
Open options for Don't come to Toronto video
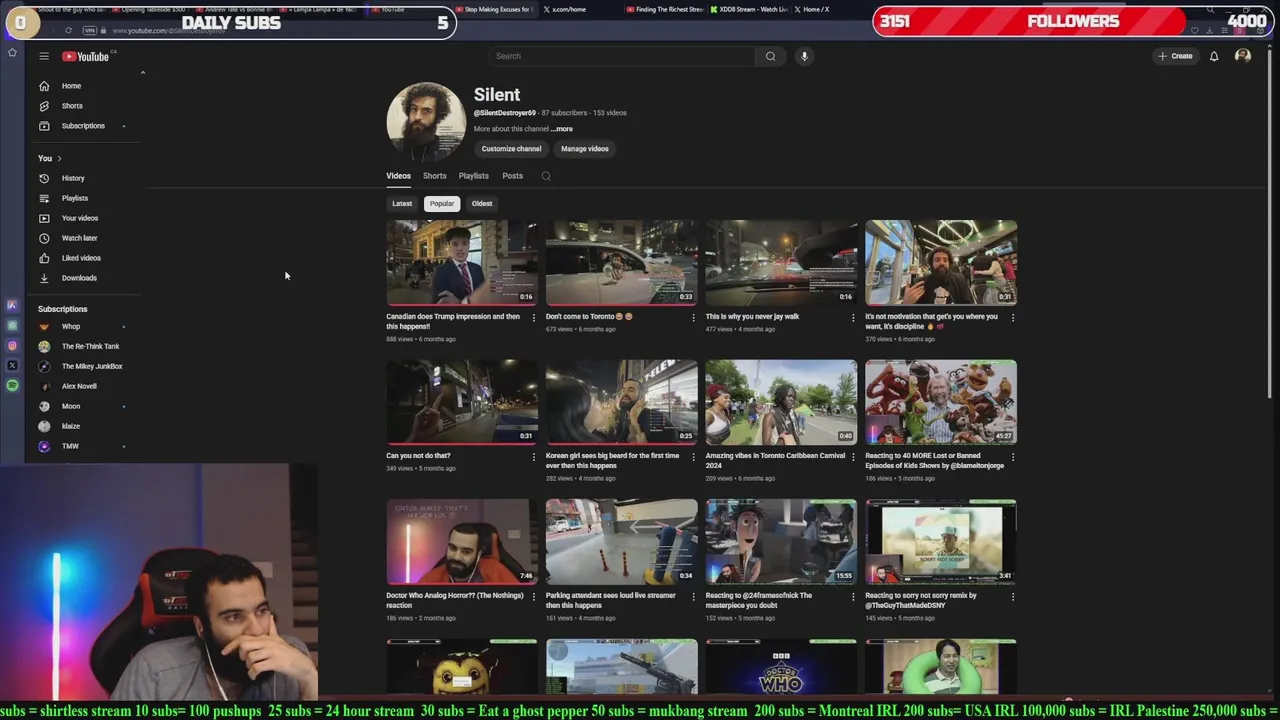point(693,318)
